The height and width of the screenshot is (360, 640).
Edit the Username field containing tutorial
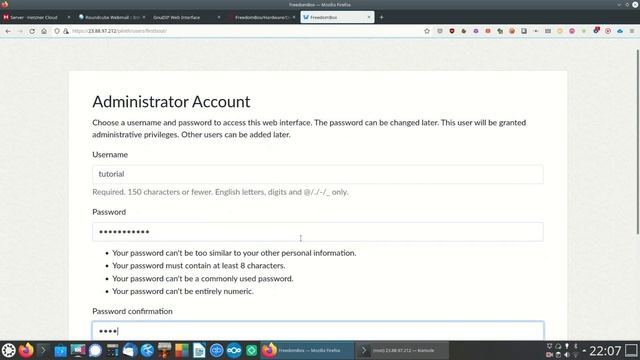(318, 174)
